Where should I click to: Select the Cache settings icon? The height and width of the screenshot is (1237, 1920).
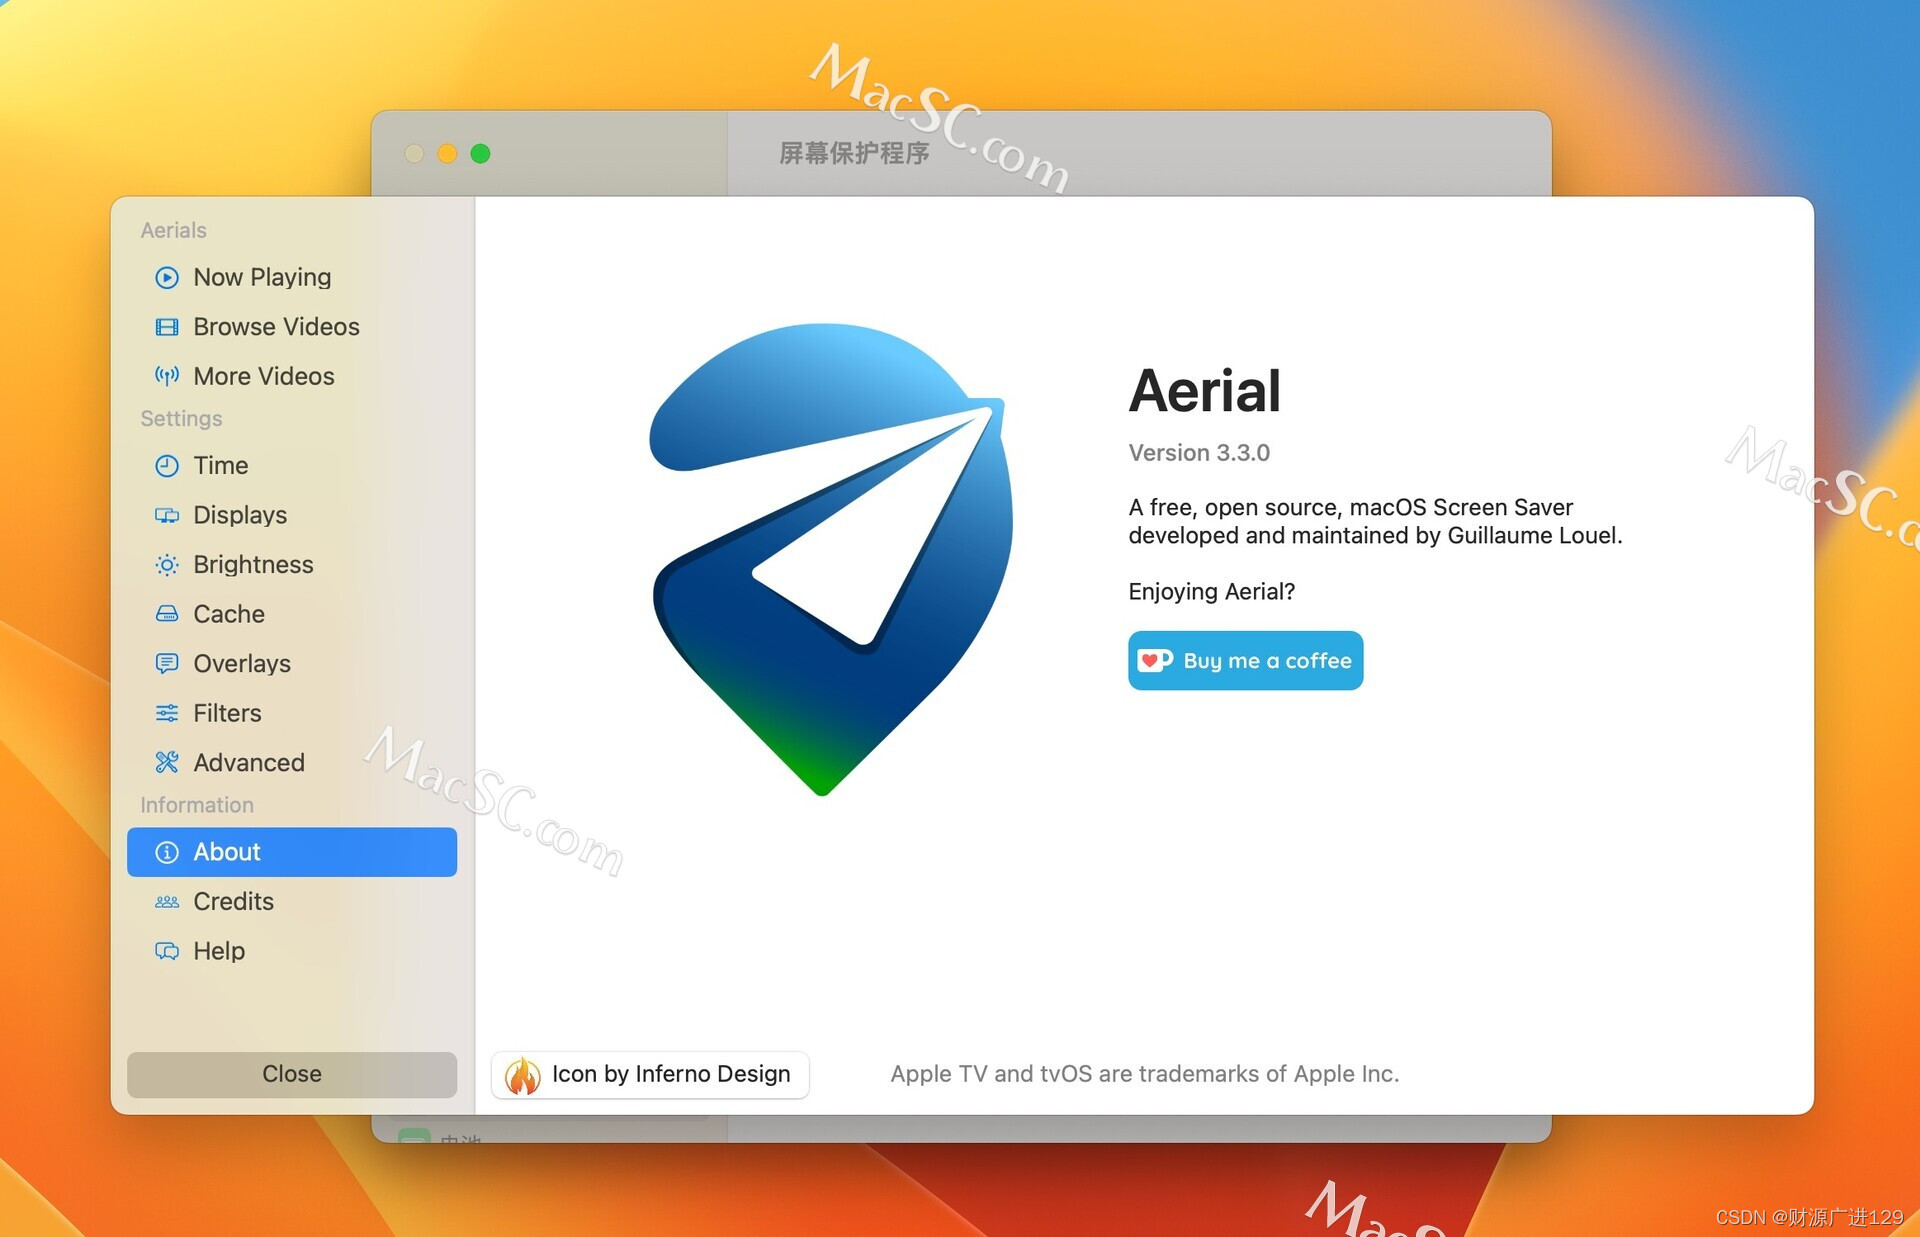[167, 613]
